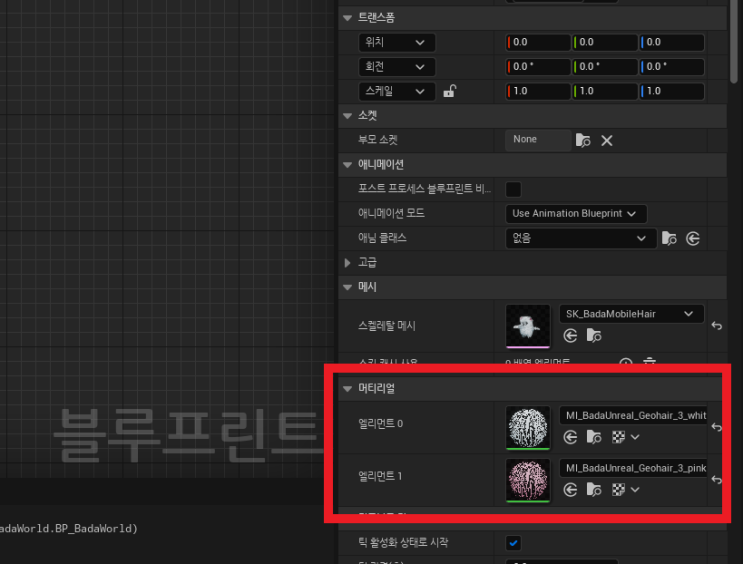Collapse the 소켓 section
743x564 pixels.
pos(347,116)
